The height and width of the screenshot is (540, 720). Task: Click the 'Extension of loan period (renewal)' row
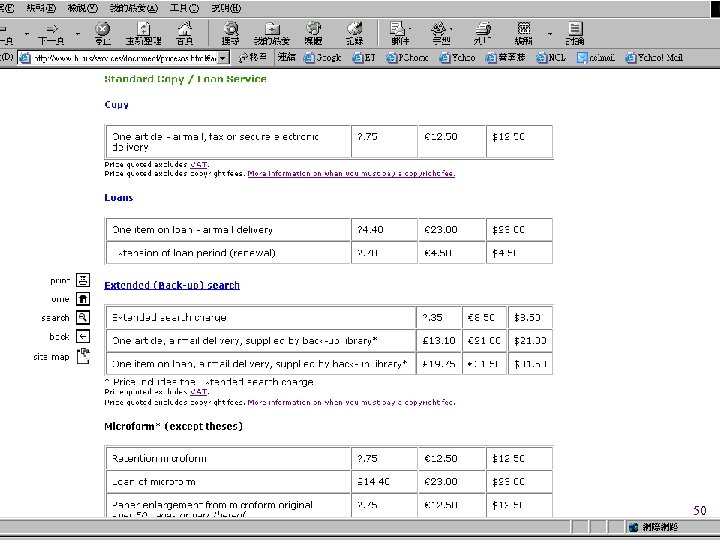[329, 253]
